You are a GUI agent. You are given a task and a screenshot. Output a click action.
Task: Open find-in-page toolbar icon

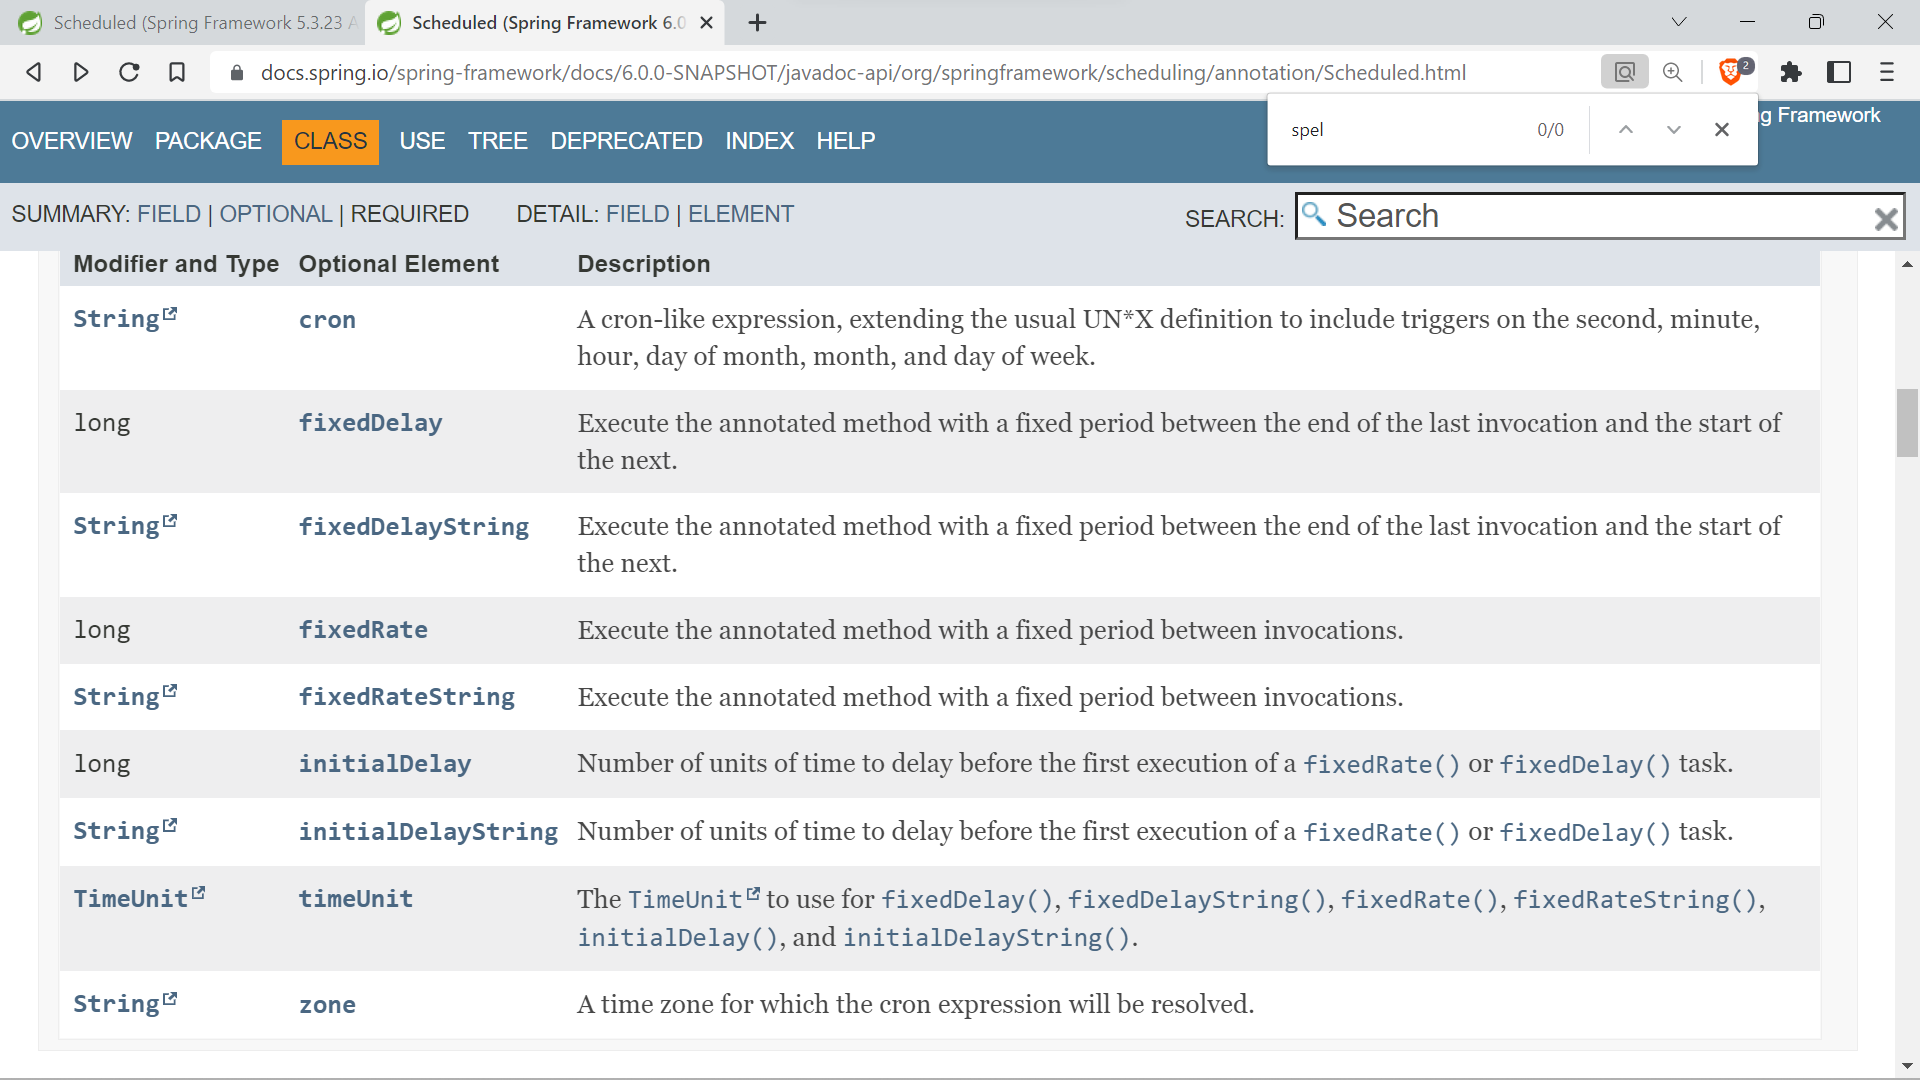coord(1625,72)
